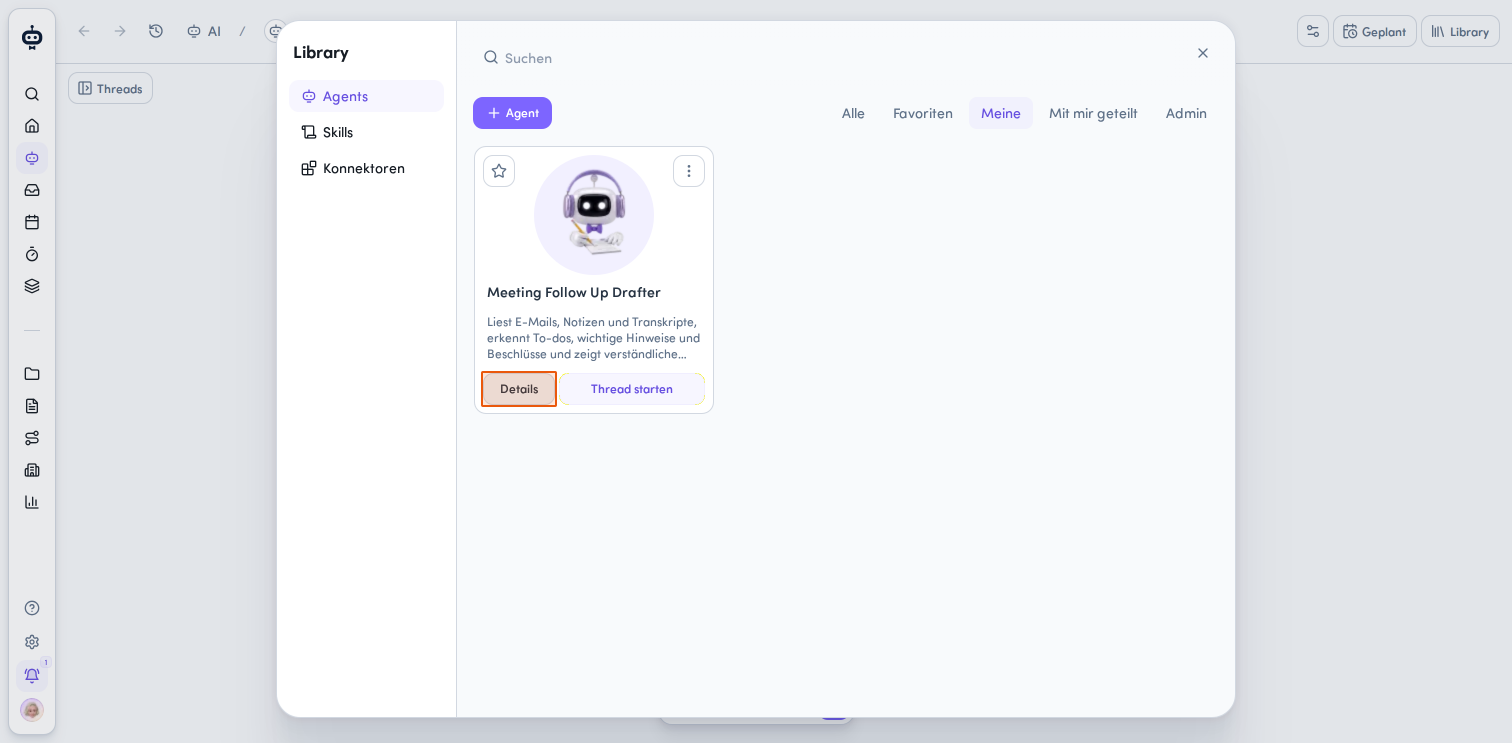Click the agent robot avatar thumbnail
Screen dimensions: 1512x743
594,215
